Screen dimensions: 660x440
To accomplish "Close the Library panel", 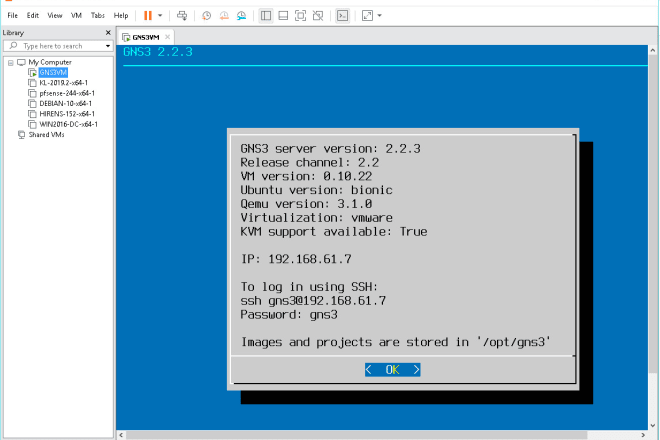I will (x=108, y=32).
